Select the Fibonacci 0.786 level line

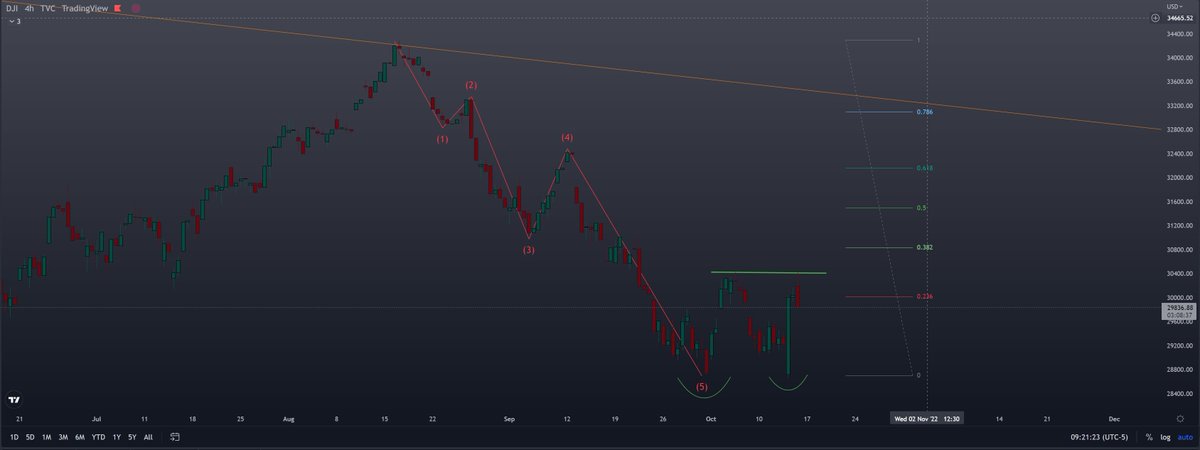[x=878, y=112]
